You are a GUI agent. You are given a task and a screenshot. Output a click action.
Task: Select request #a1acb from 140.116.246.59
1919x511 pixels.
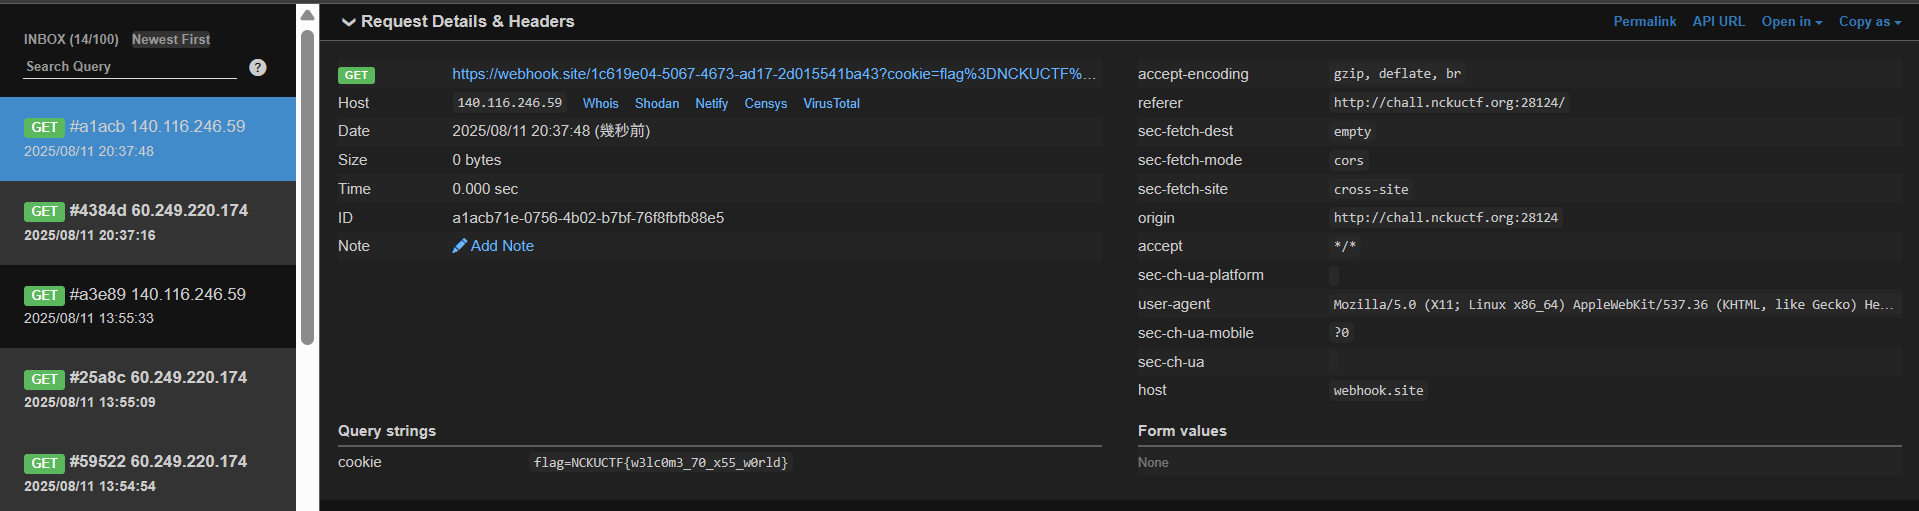tap(148, 139)
